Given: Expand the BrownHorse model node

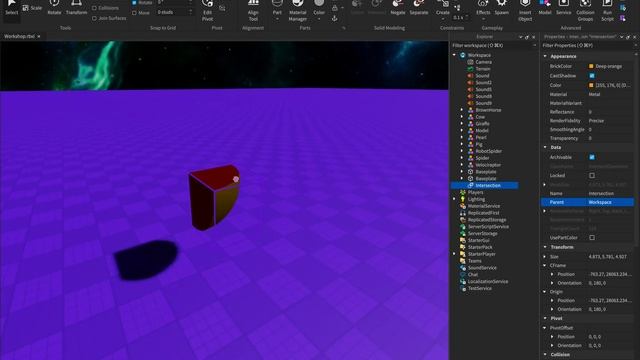Looking at the screenshot, I should coord(462,110).
